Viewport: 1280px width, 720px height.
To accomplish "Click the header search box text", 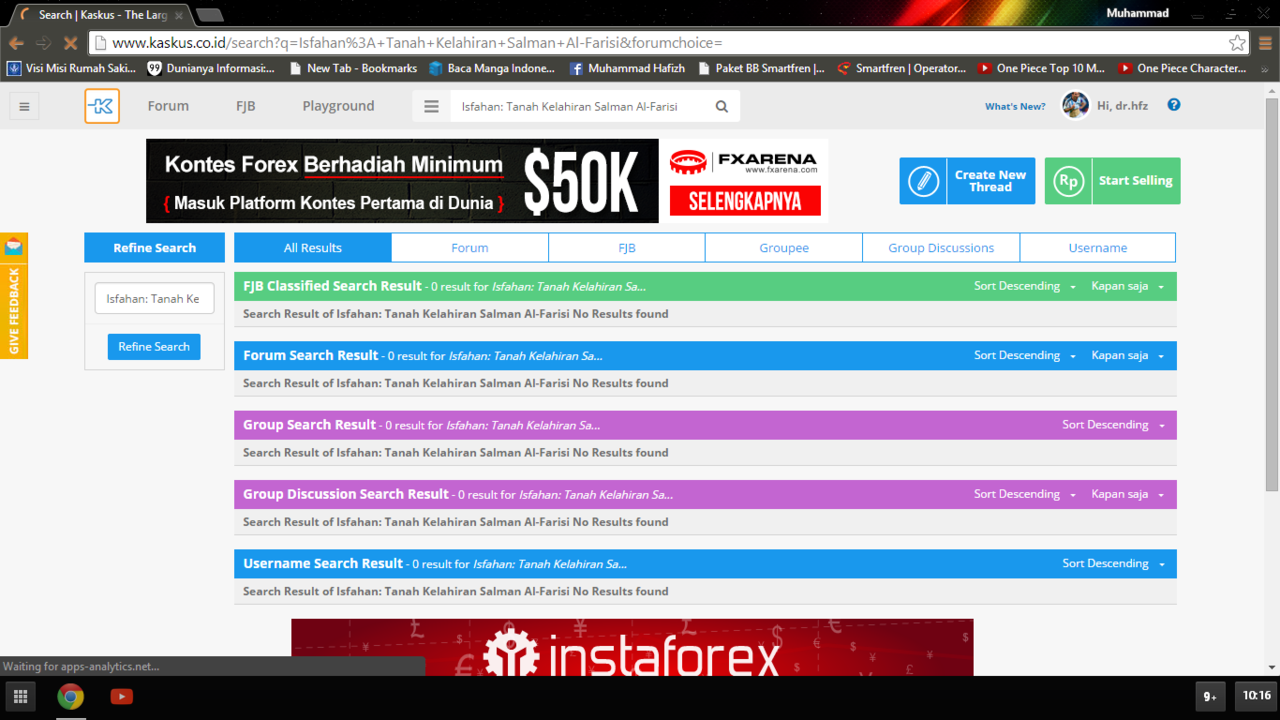I will click(569, 106).
